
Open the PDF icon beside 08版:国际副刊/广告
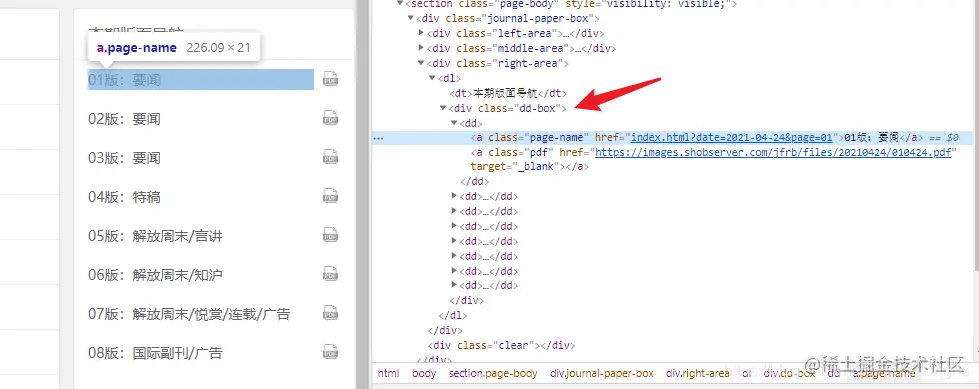(x=330, y=352)
